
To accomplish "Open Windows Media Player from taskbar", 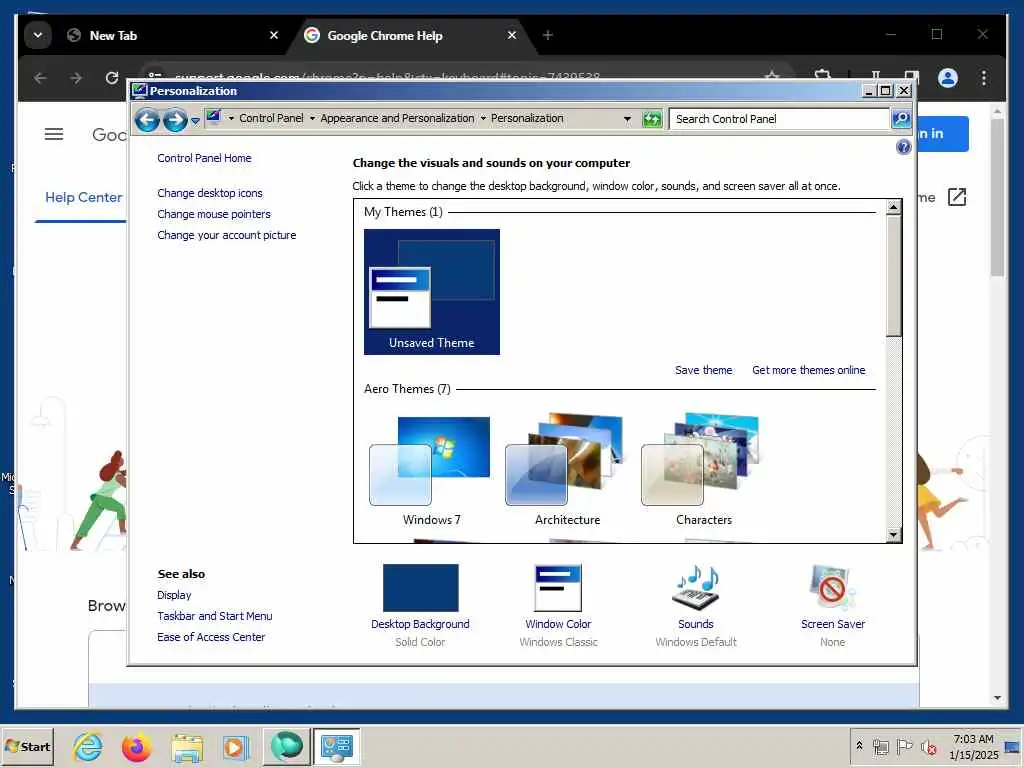I will click(x=235, y=747).
